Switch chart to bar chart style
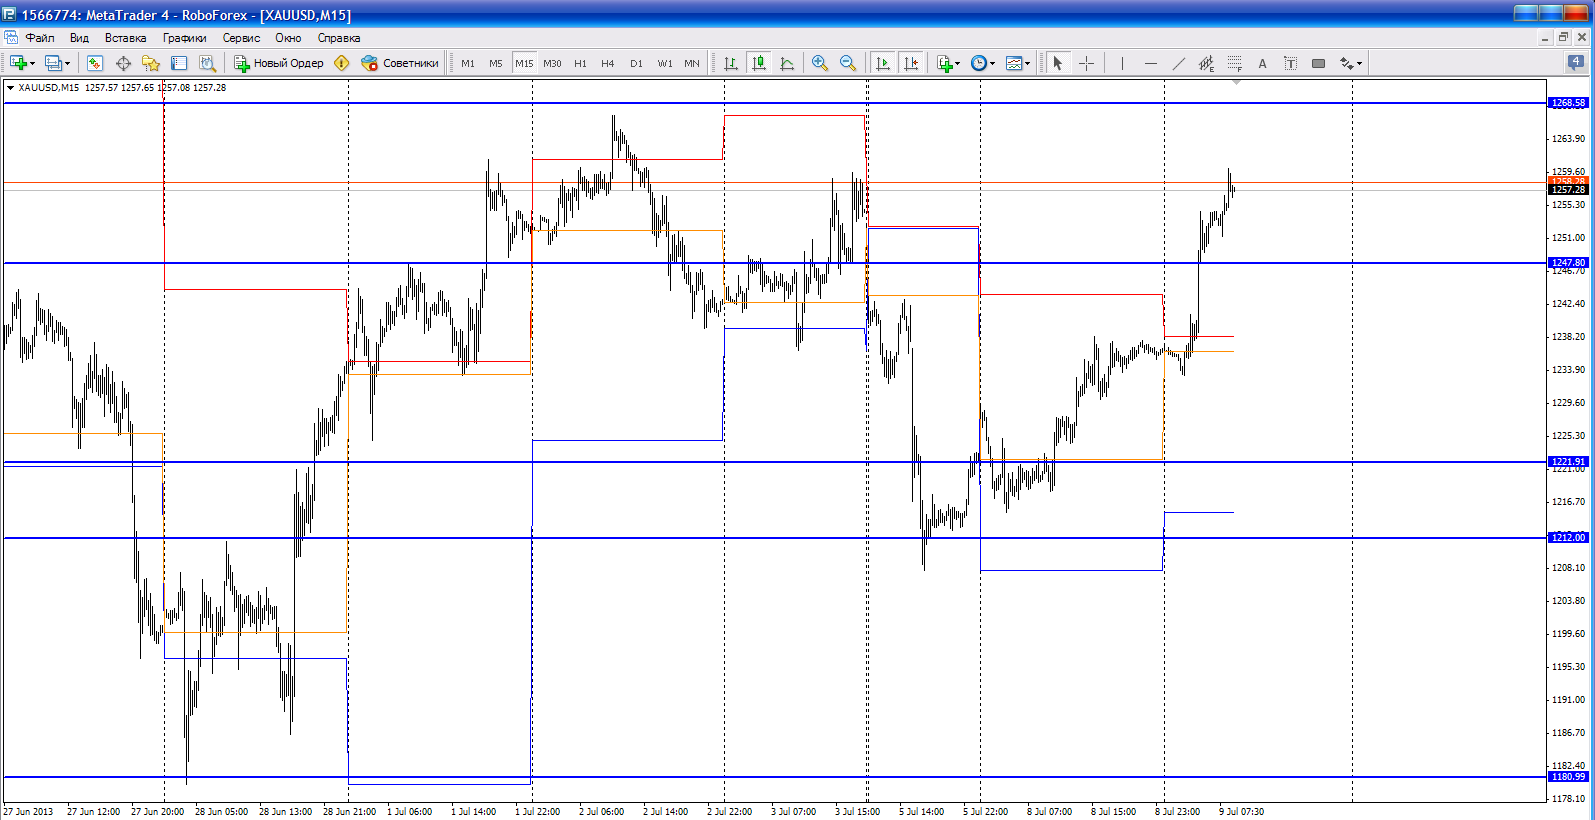This screenshot has height=820, width=1595. pos(731,63)
